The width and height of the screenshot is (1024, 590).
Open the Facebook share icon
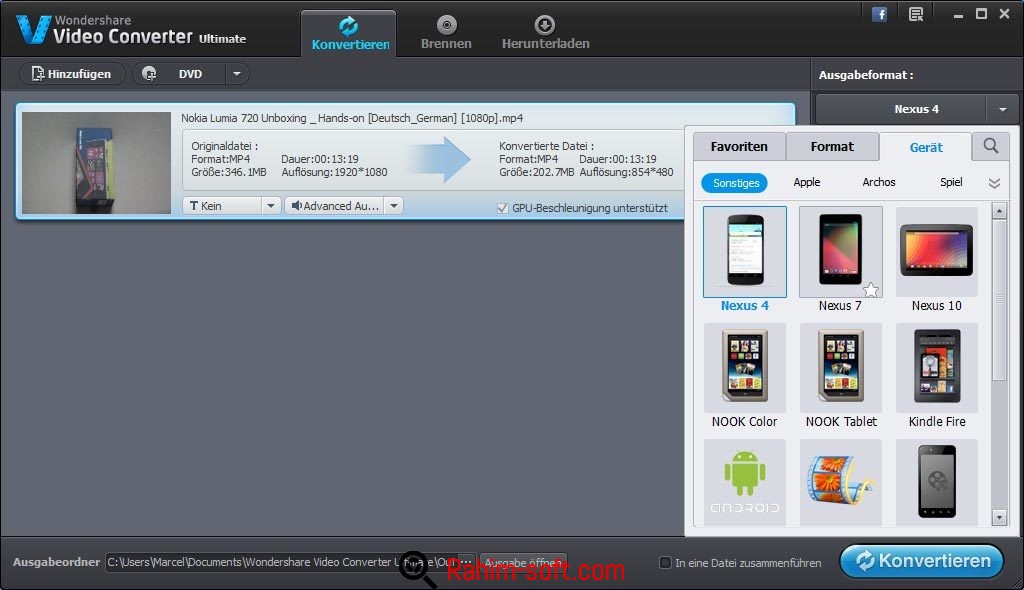click(879, 14)
